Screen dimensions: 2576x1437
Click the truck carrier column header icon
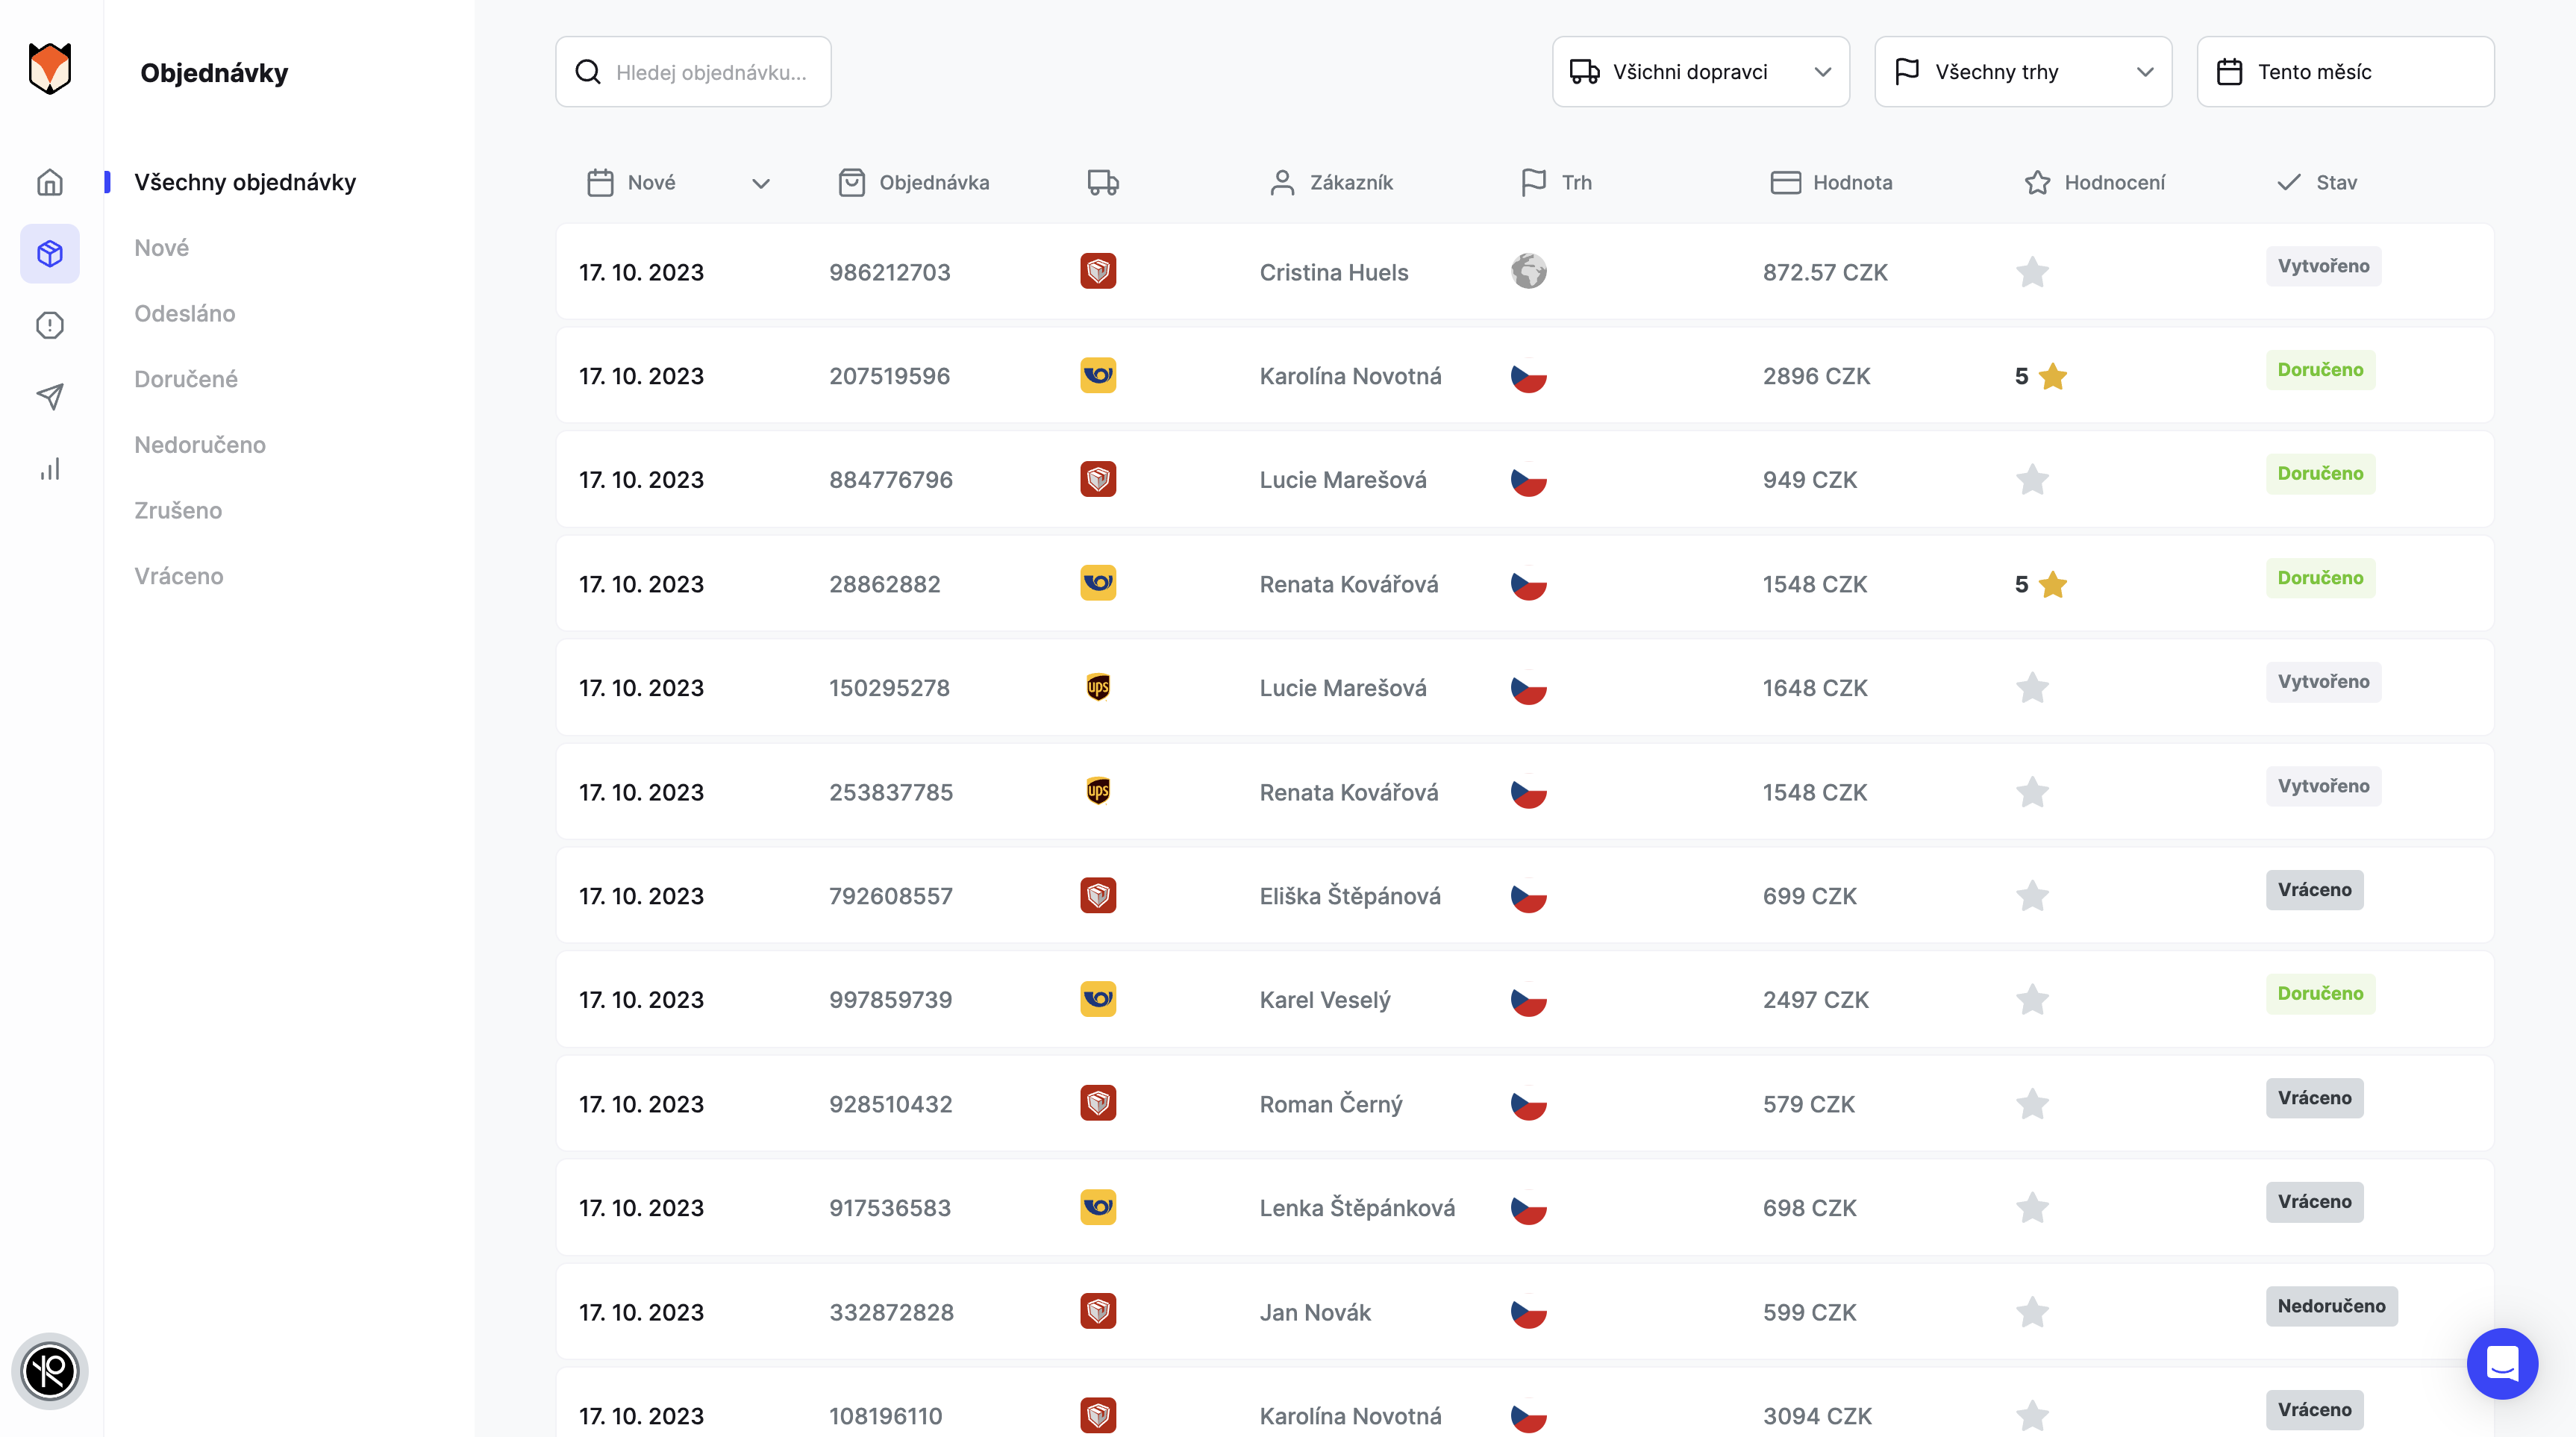[x=1103, y=182]
